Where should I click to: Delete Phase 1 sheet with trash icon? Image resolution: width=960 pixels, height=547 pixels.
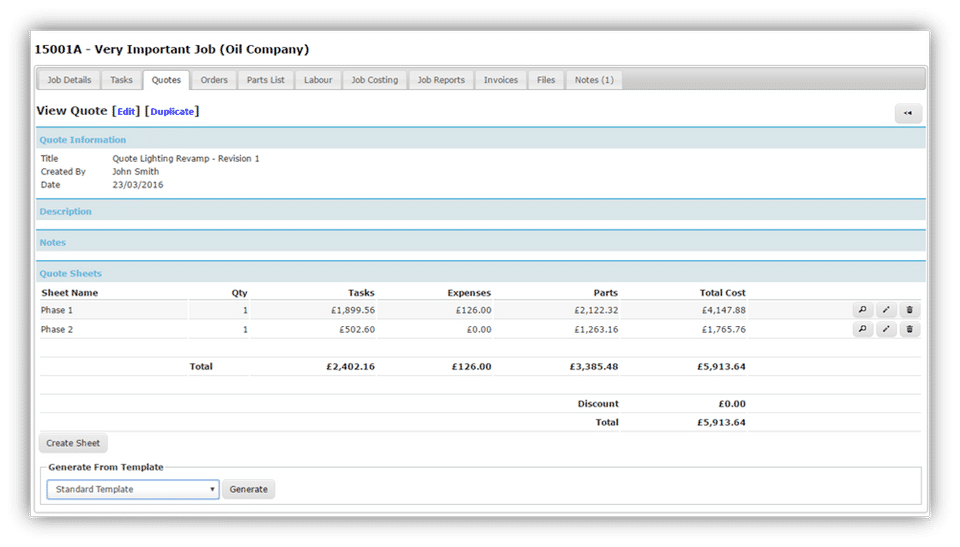click(x=910, y=310)
